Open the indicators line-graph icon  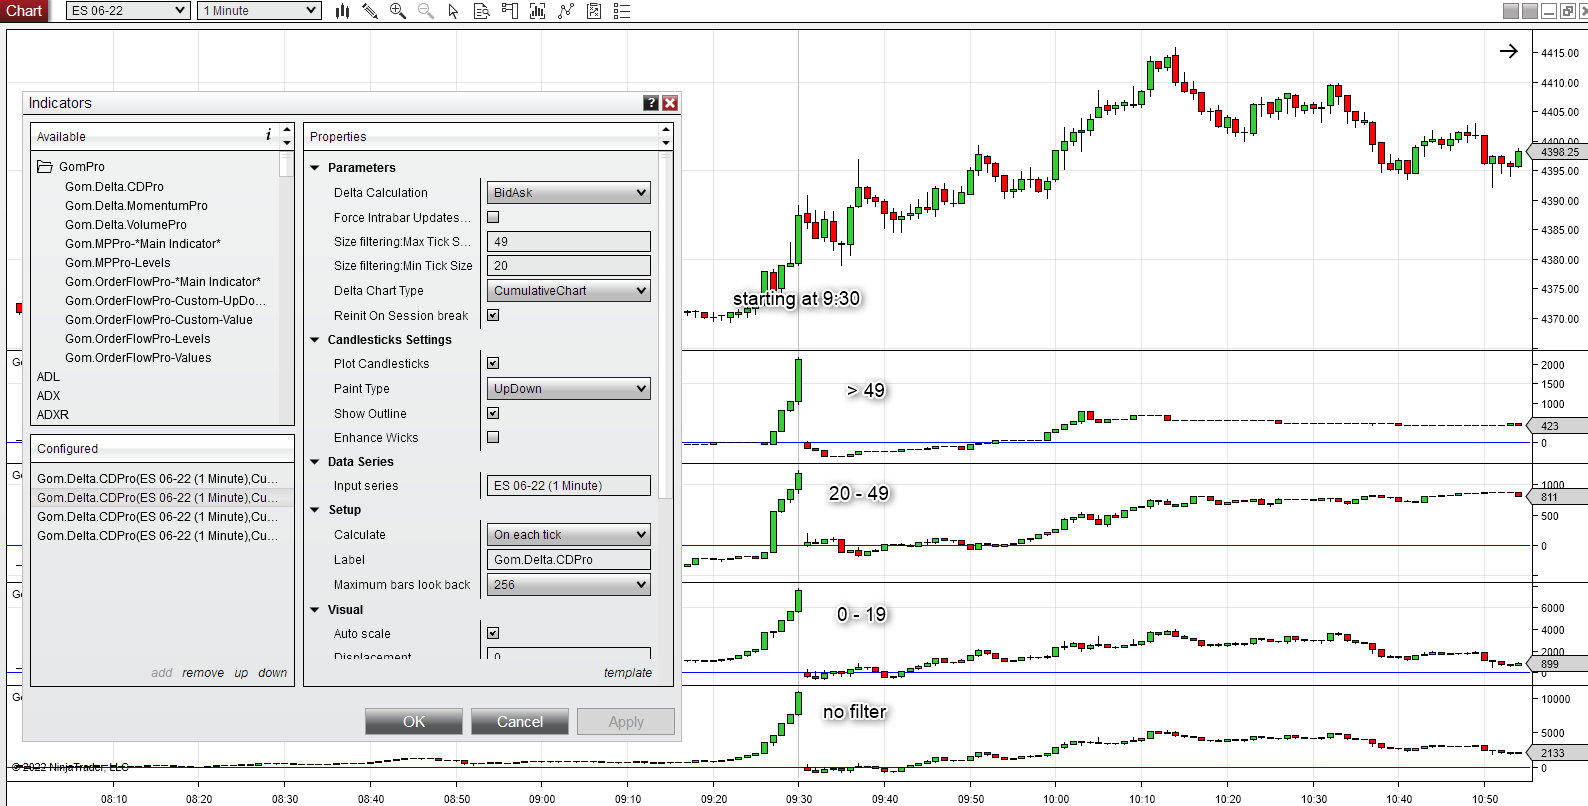point(566,11)
